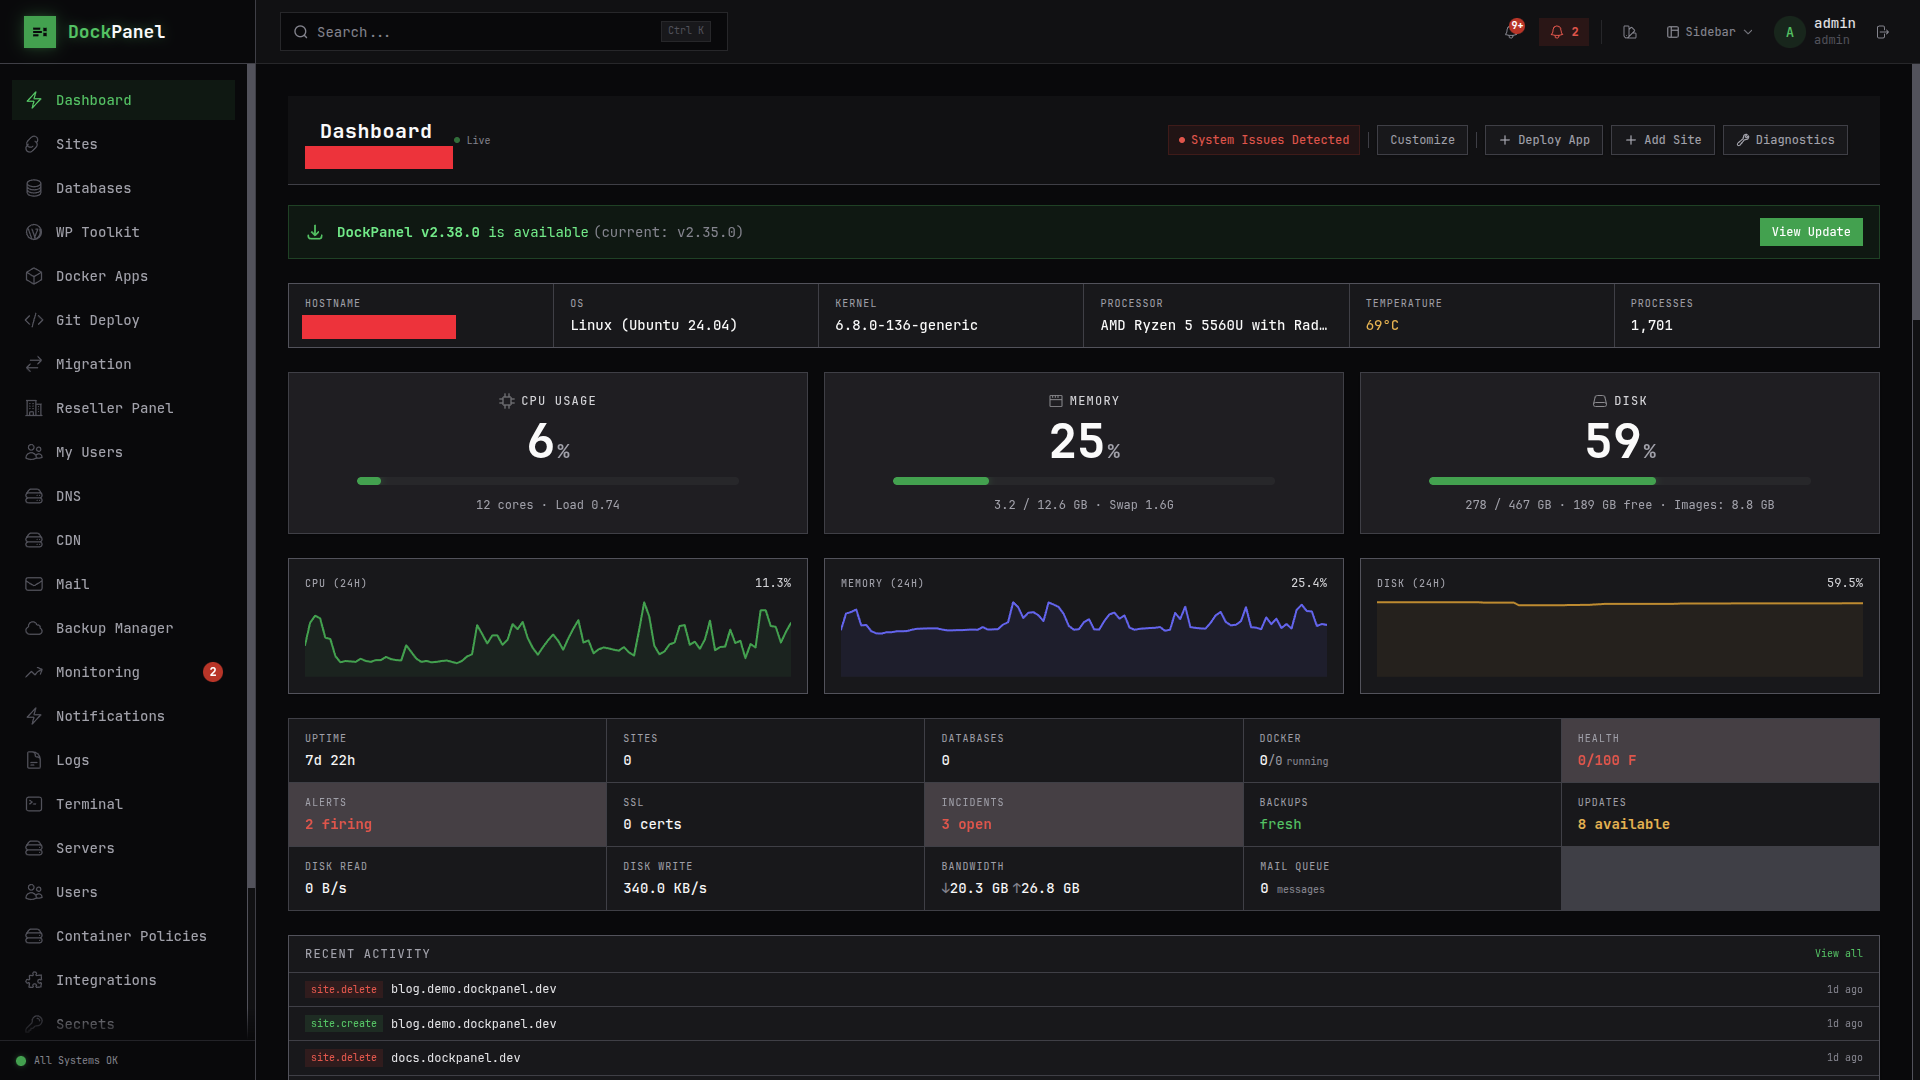Click the Memory (24H) line chart

1084,638
